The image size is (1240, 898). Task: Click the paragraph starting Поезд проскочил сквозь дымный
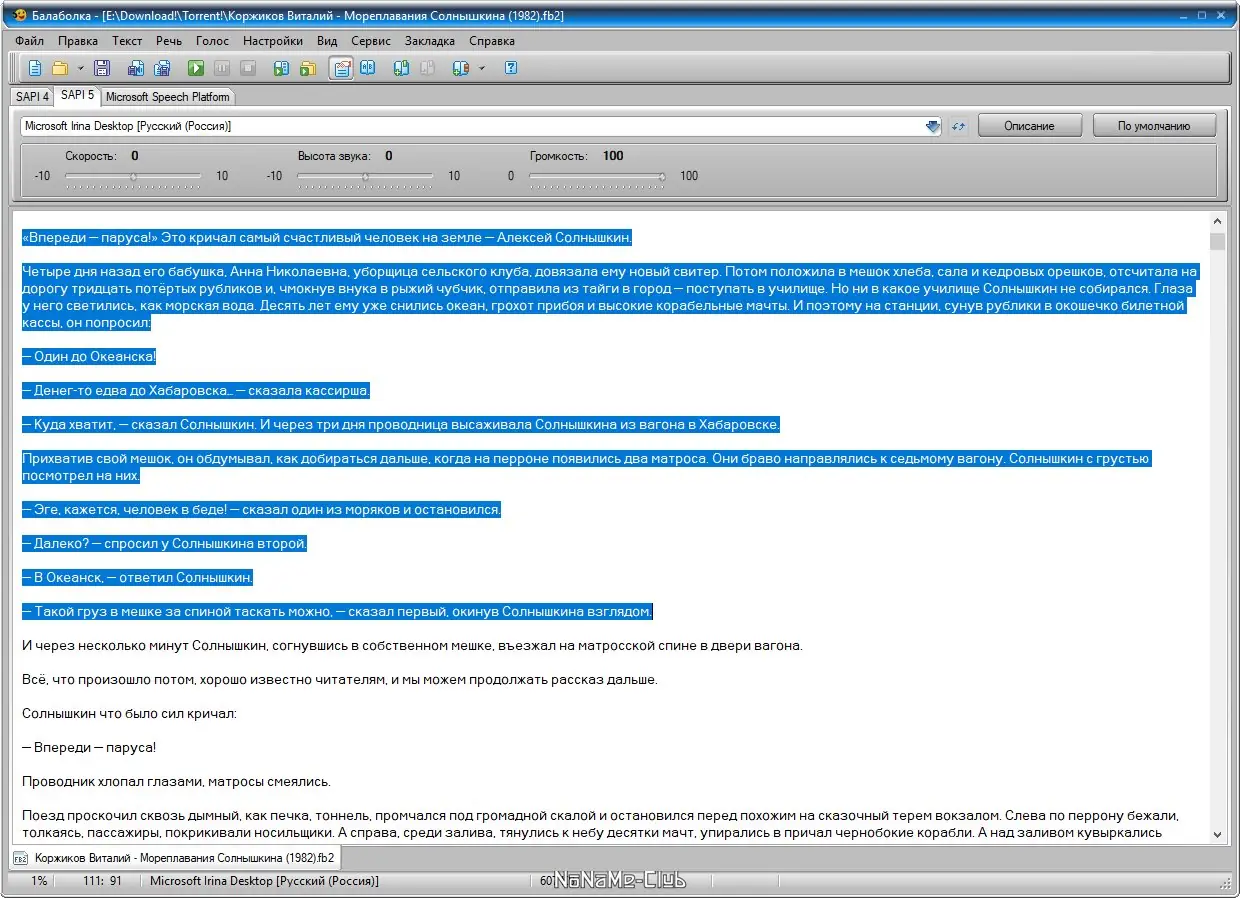pos(602,824)
